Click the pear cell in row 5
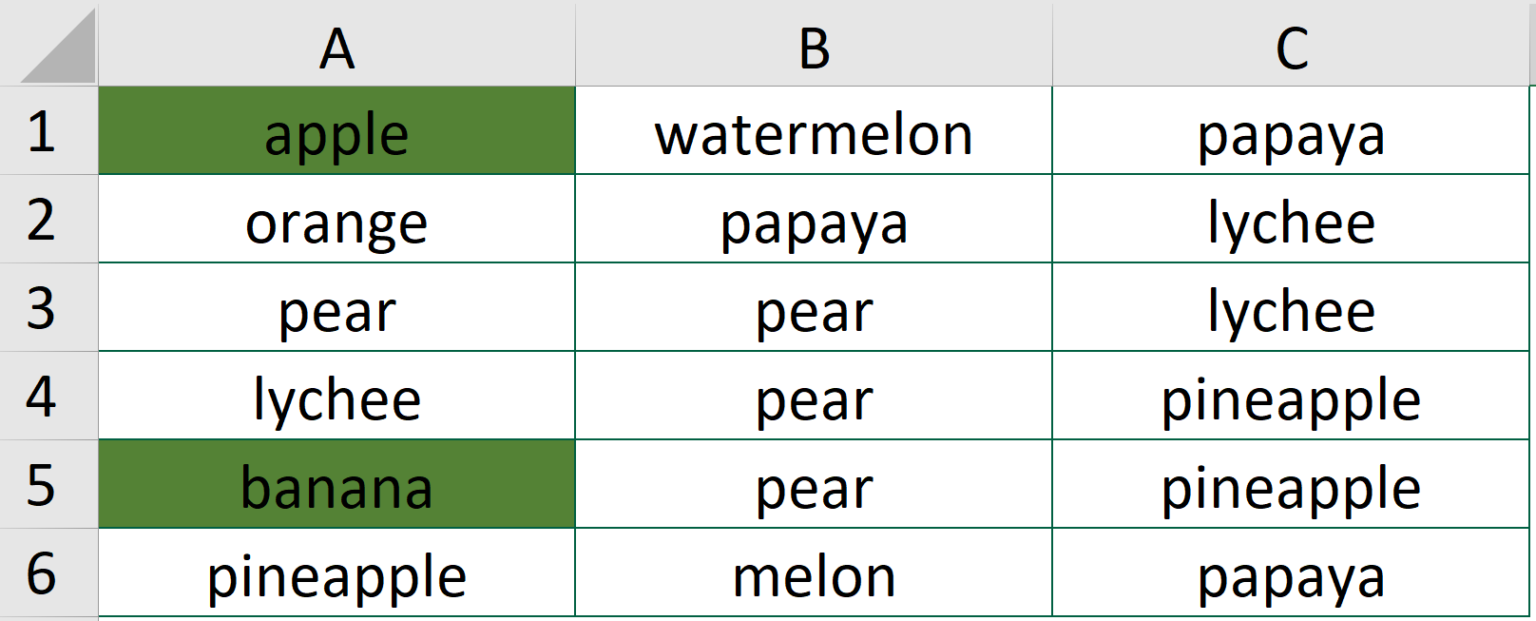Screen dimensions: 1536x621 815,486
